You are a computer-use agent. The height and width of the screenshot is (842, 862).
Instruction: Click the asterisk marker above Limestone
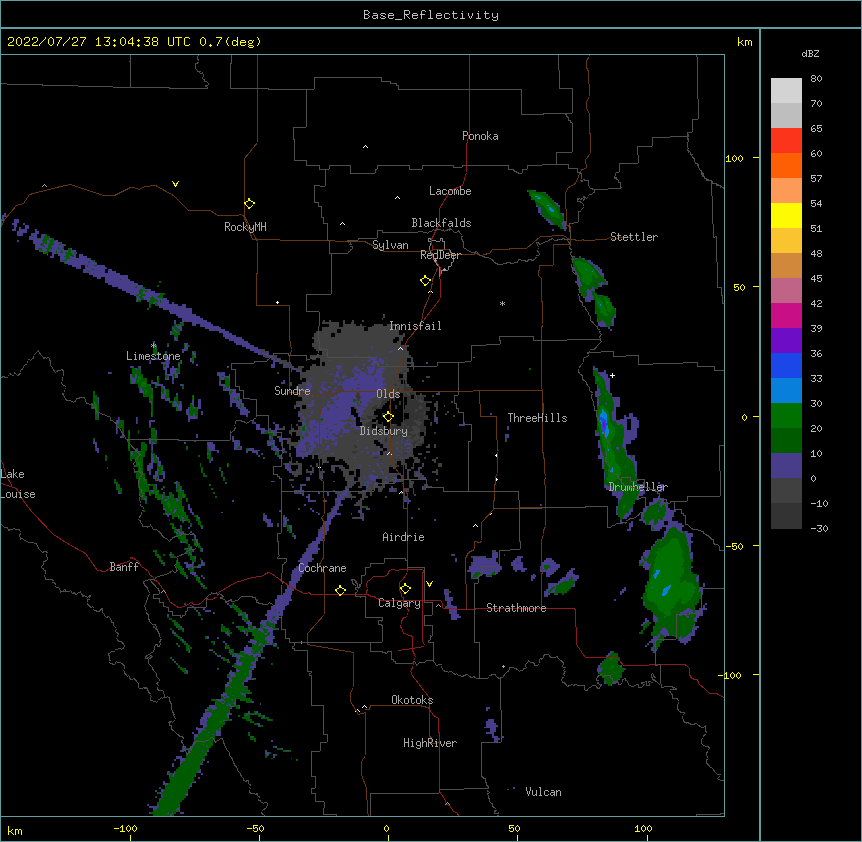pyautogui.click(x=154, y=346)
